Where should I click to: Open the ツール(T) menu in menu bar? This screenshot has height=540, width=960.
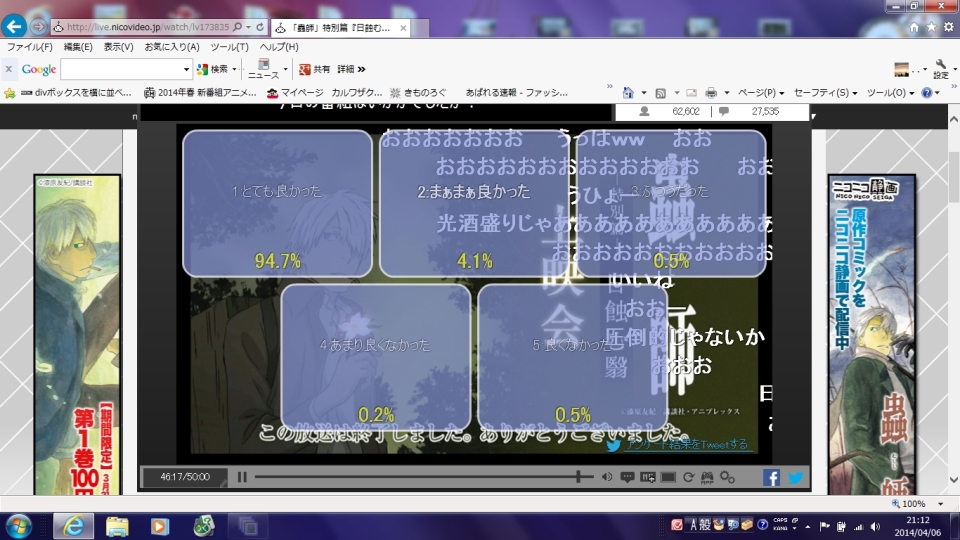click(229, 47)
